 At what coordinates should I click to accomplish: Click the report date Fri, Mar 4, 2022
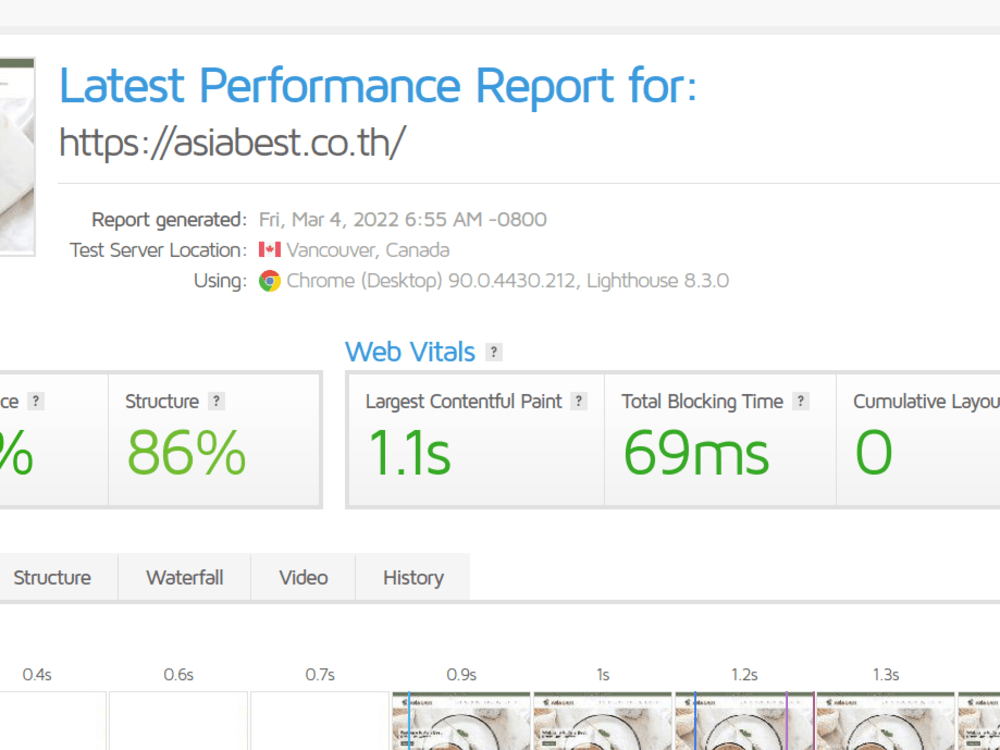coord(402,219)
